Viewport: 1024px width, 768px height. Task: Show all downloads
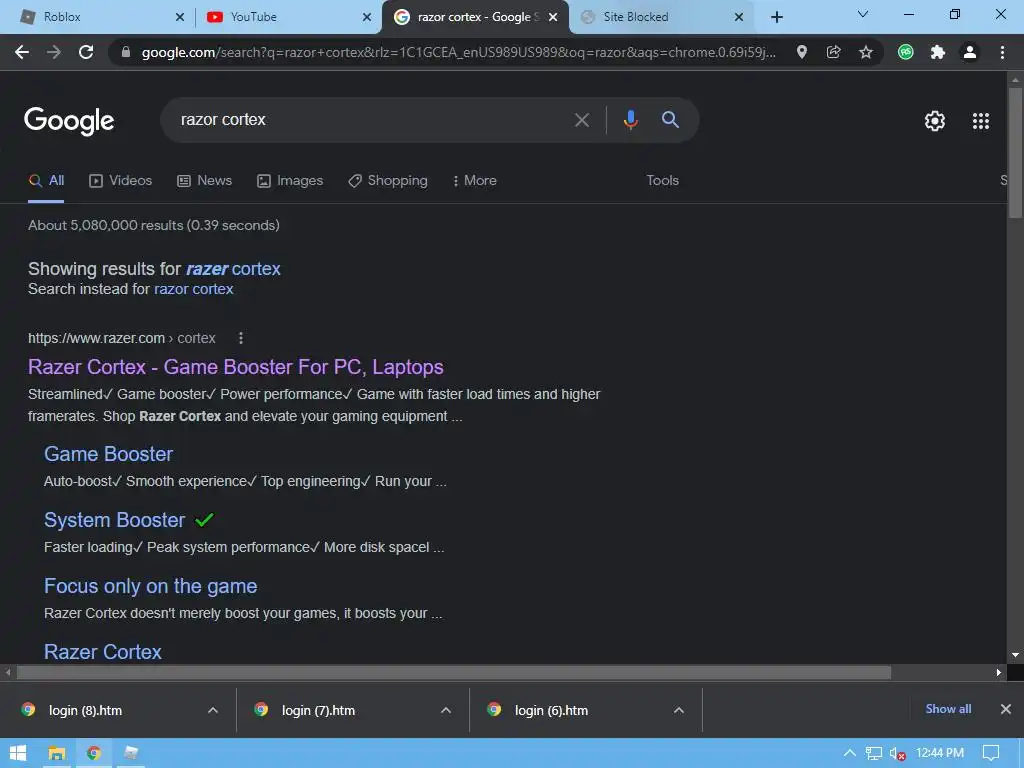pos(948,709)
